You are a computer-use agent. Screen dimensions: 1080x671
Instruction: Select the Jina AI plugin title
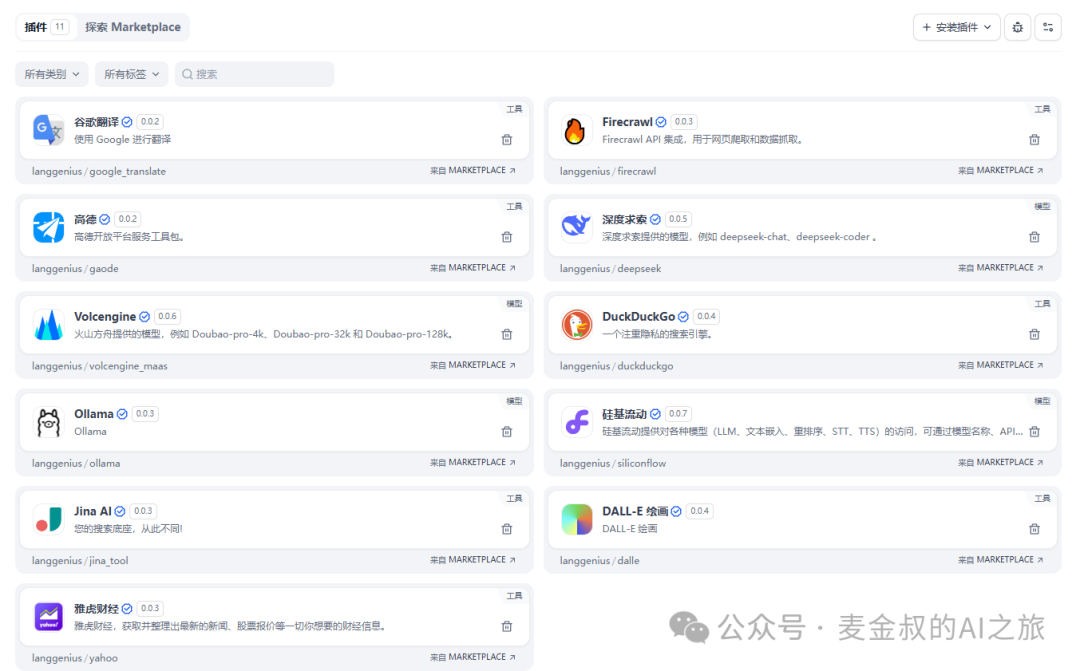[x=92, y=511]
